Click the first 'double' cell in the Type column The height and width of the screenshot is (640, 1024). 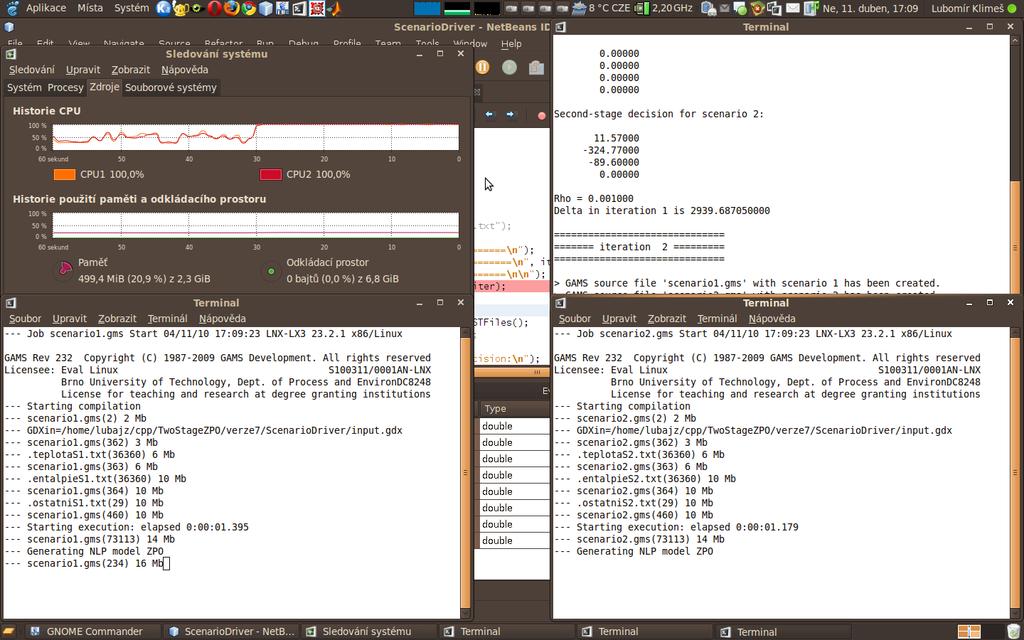(x=515, y=426)
